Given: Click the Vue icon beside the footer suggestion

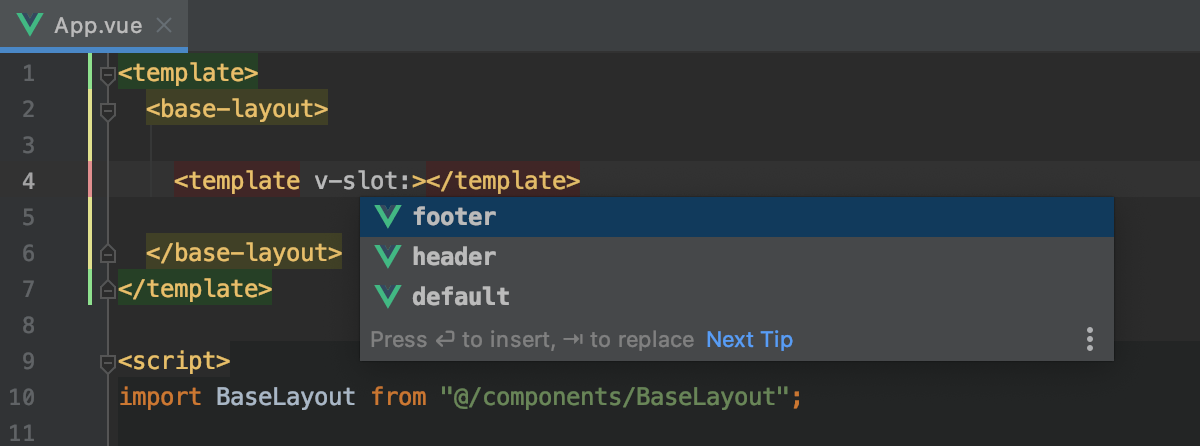Looking at the screenshot, I should [x=387, y=217].
